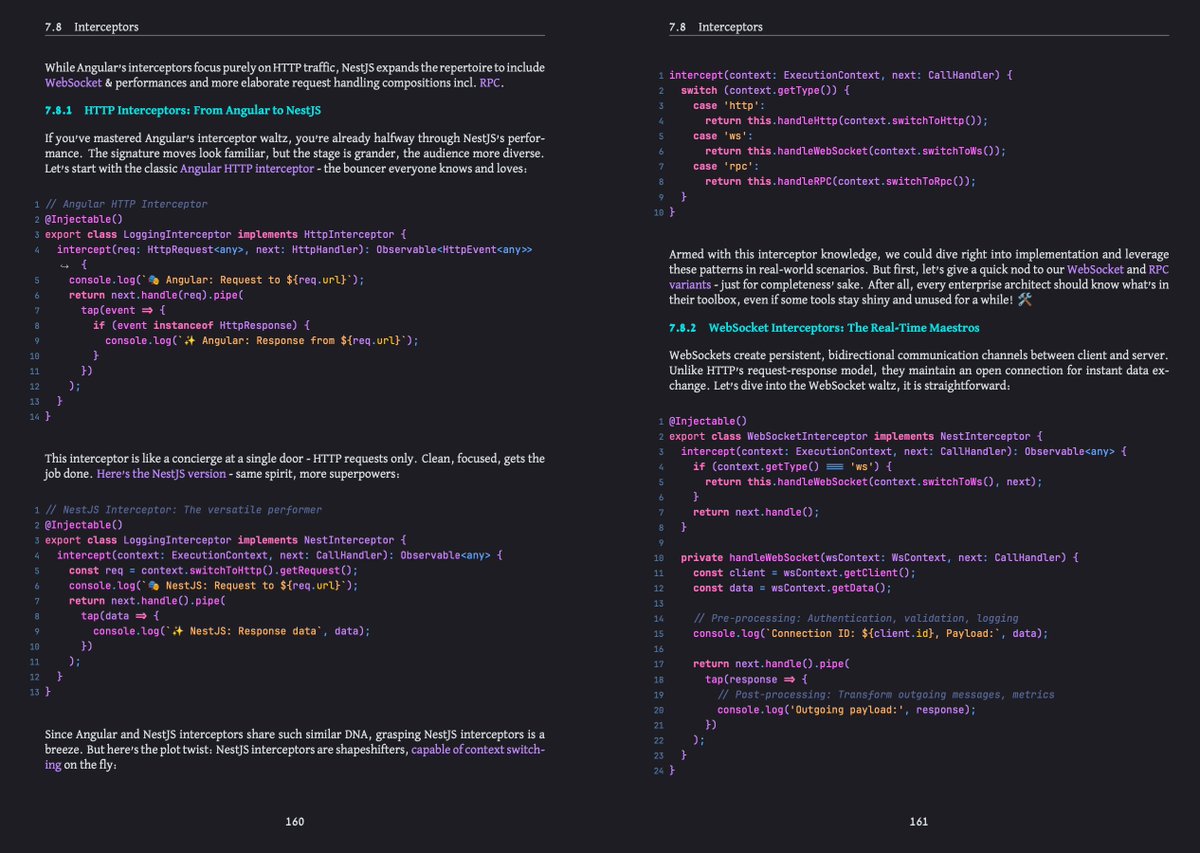Click the '// NestJS Interceptor: The versatile performer' comment

(x=183, y=510)
